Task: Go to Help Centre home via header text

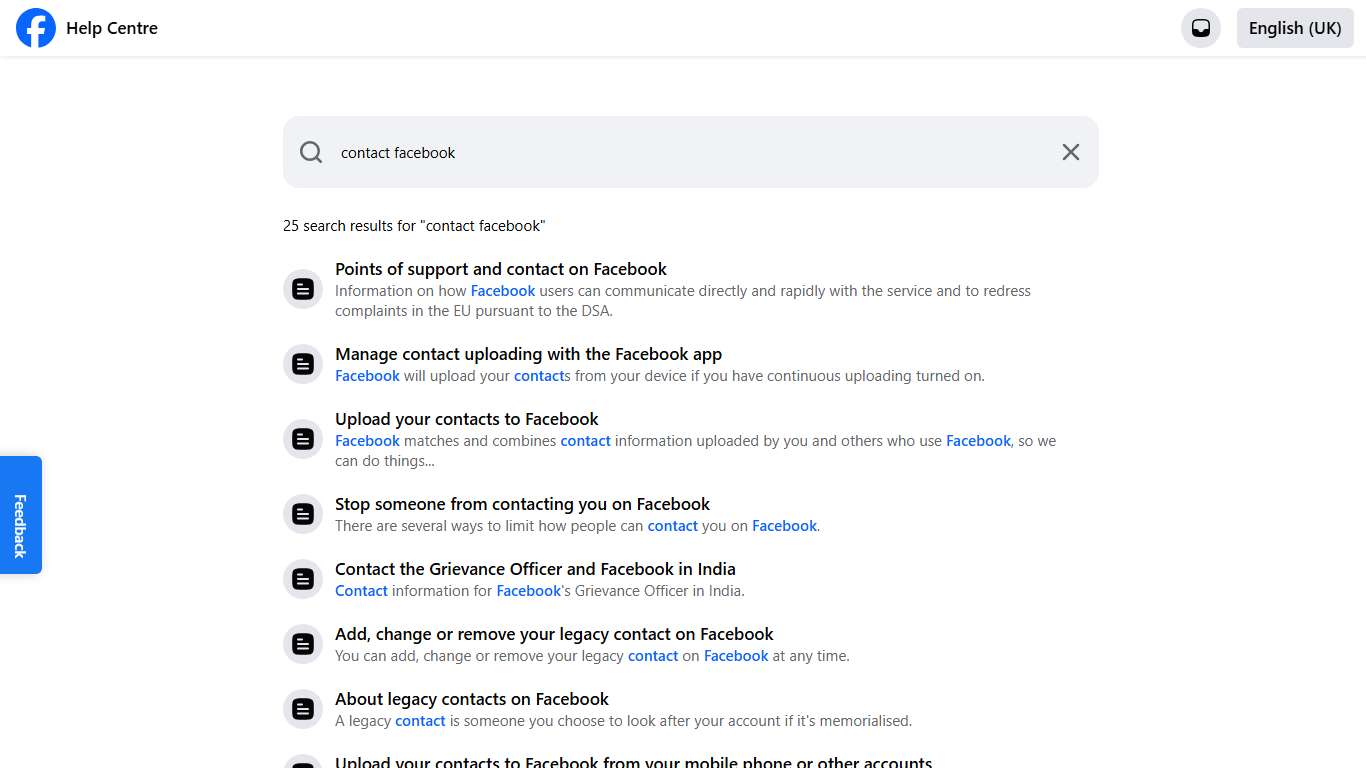Action: coord(112,28)
